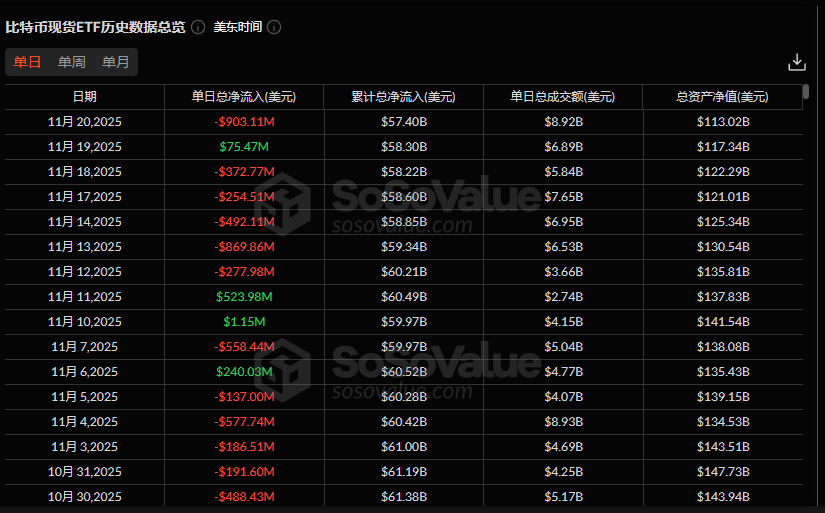Click the $113.02B net assets cell
This screenshot has width=825, height=513.
(723, 122)
